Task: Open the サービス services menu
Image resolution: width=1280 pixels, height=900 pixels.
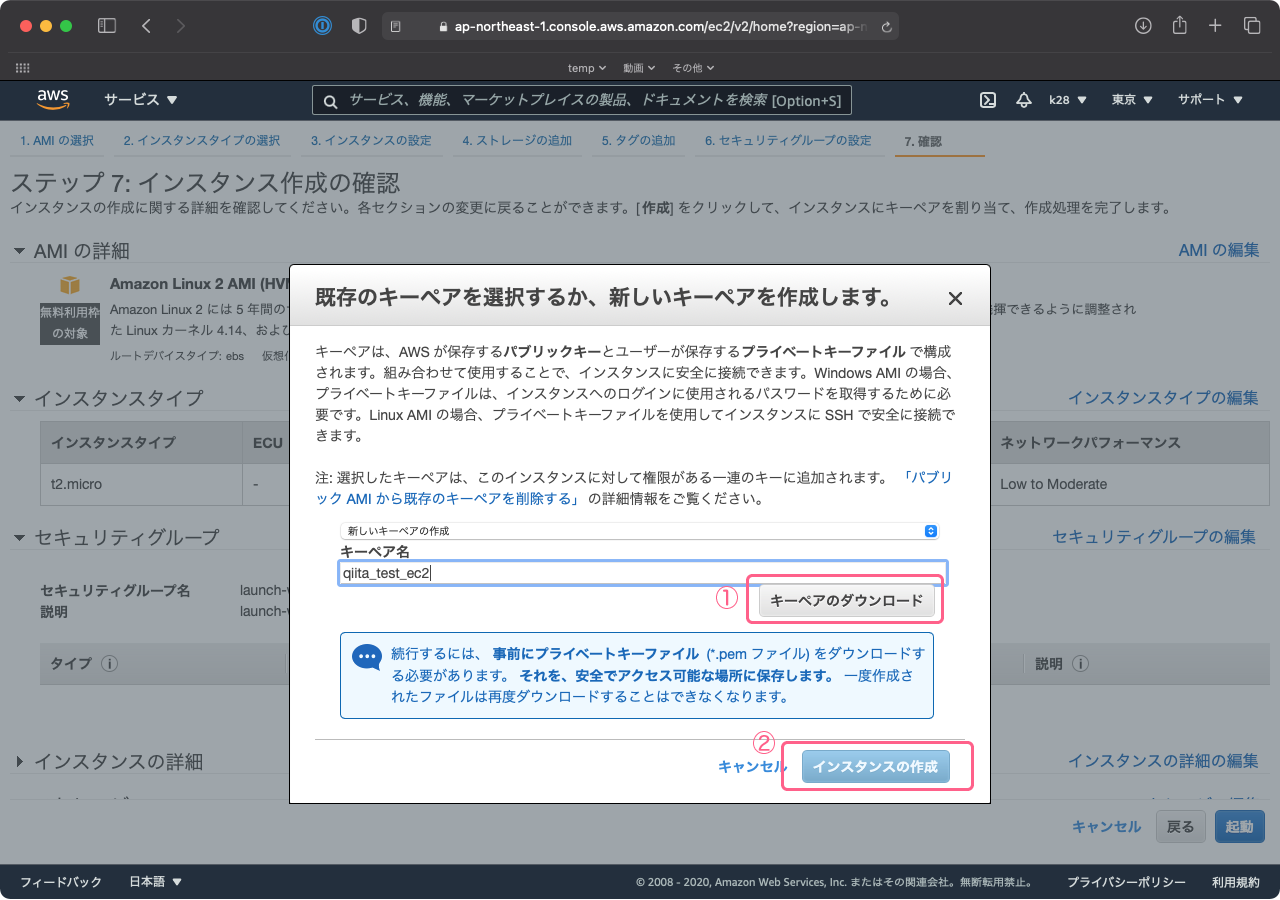Action: (x=141, y=100)
